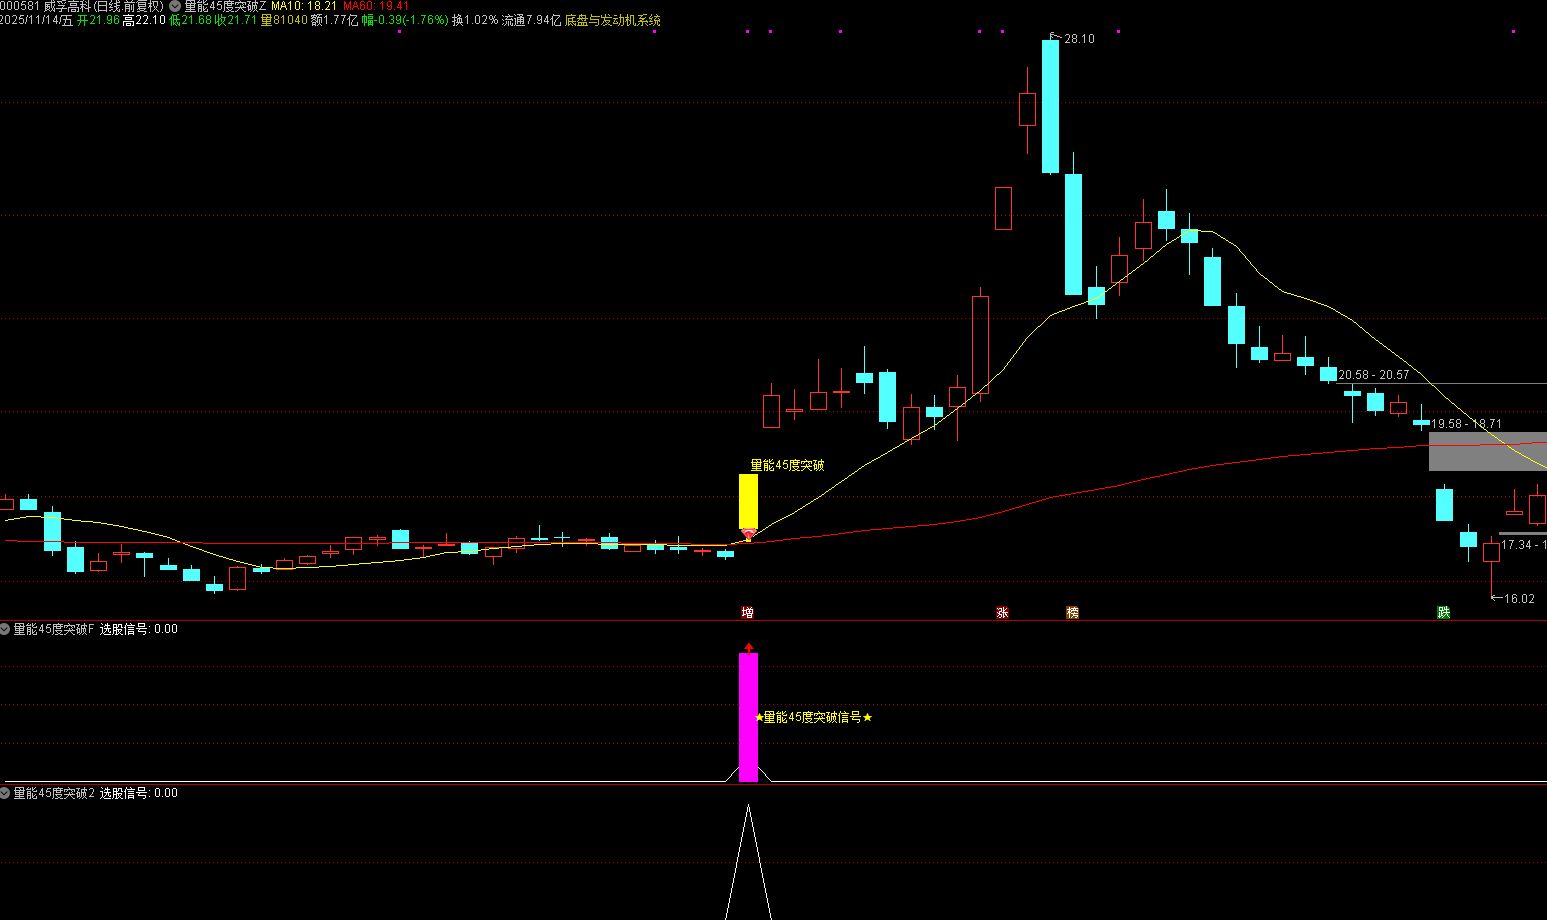The height and width of the screenshot is (920, 1547).
Task: Click the 量能45度突破 annotation text
Action: 787,465
